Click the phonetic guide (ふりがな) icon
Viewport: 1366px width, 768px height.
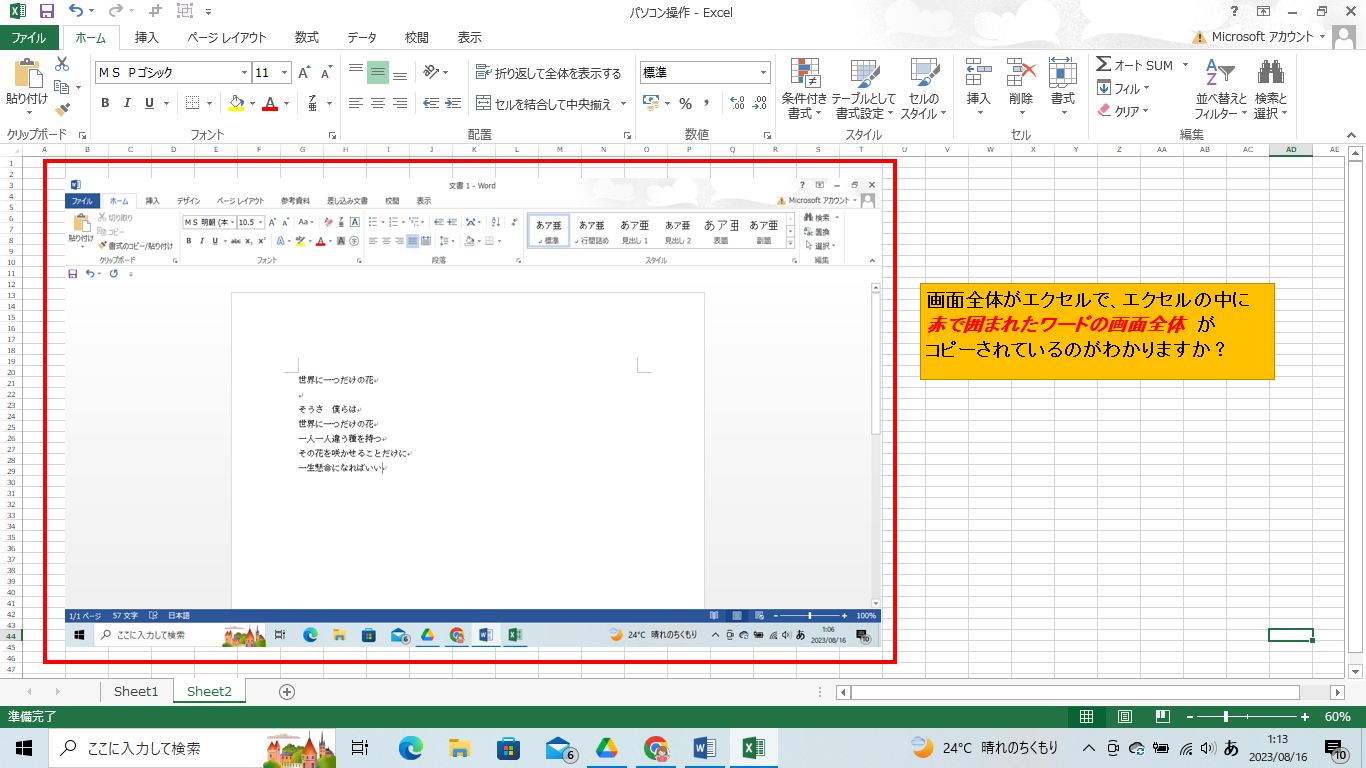(x=313, y=103)
